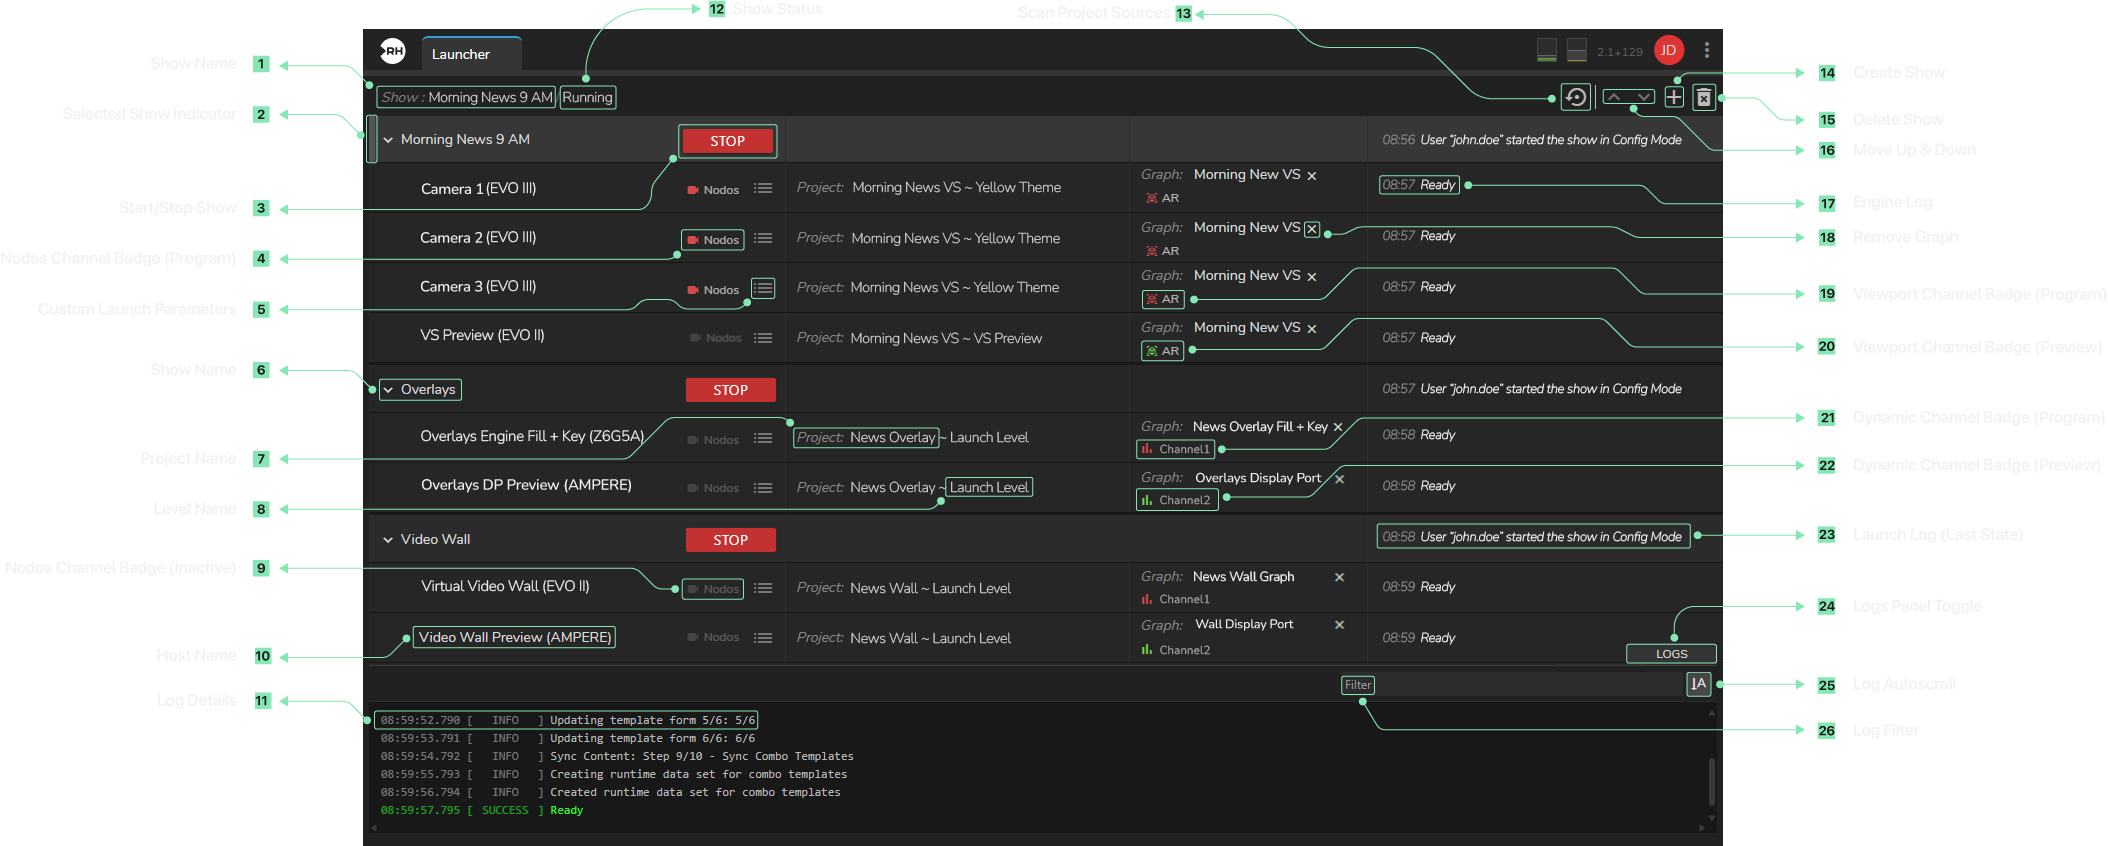Collapse the Video Wall show group
The height and width of the screenshot is (846, 2108).
click(388, 540)
